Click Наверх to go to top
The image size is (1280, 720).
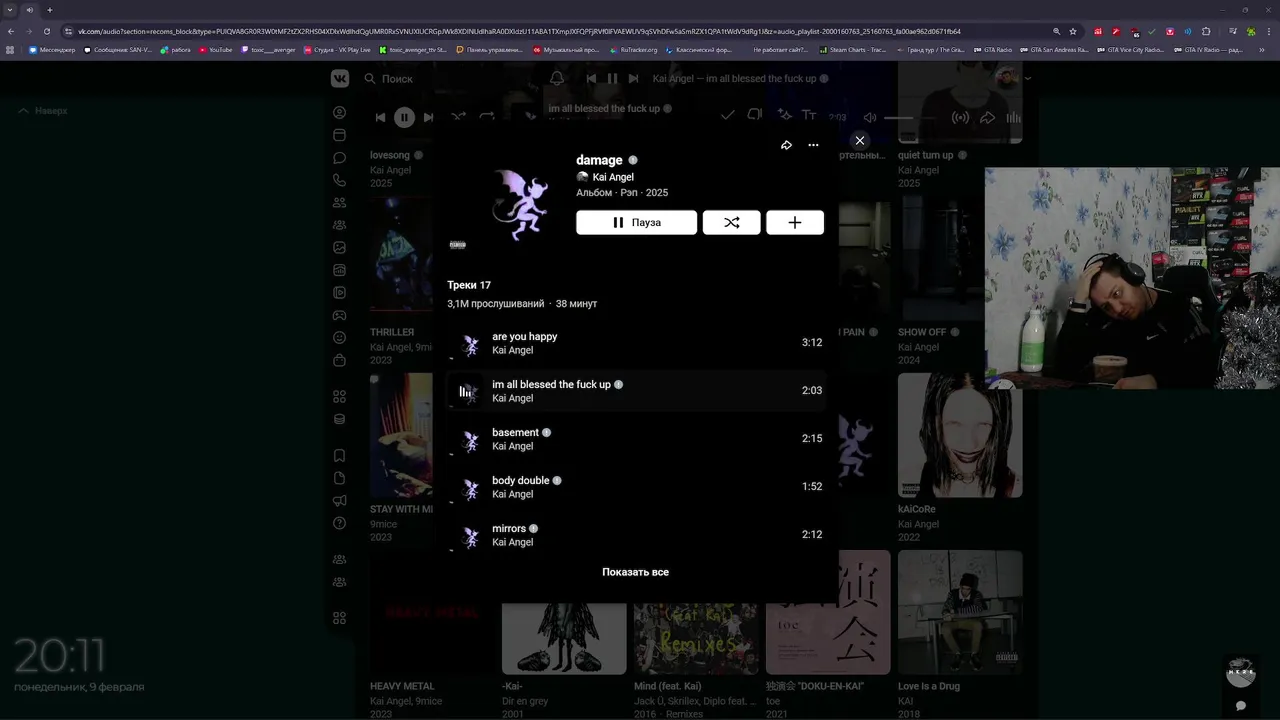point(44,111)
